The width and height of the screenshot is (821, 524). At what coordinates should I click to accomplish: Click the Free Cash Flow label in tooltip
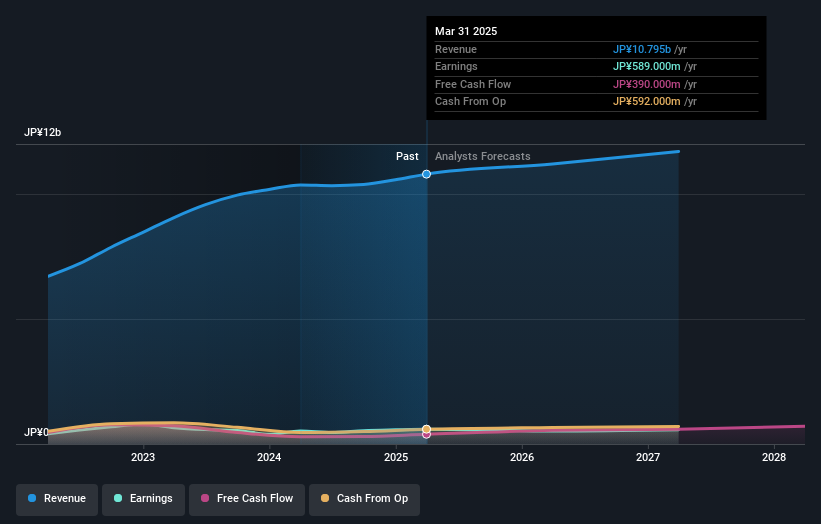(473, 84)
